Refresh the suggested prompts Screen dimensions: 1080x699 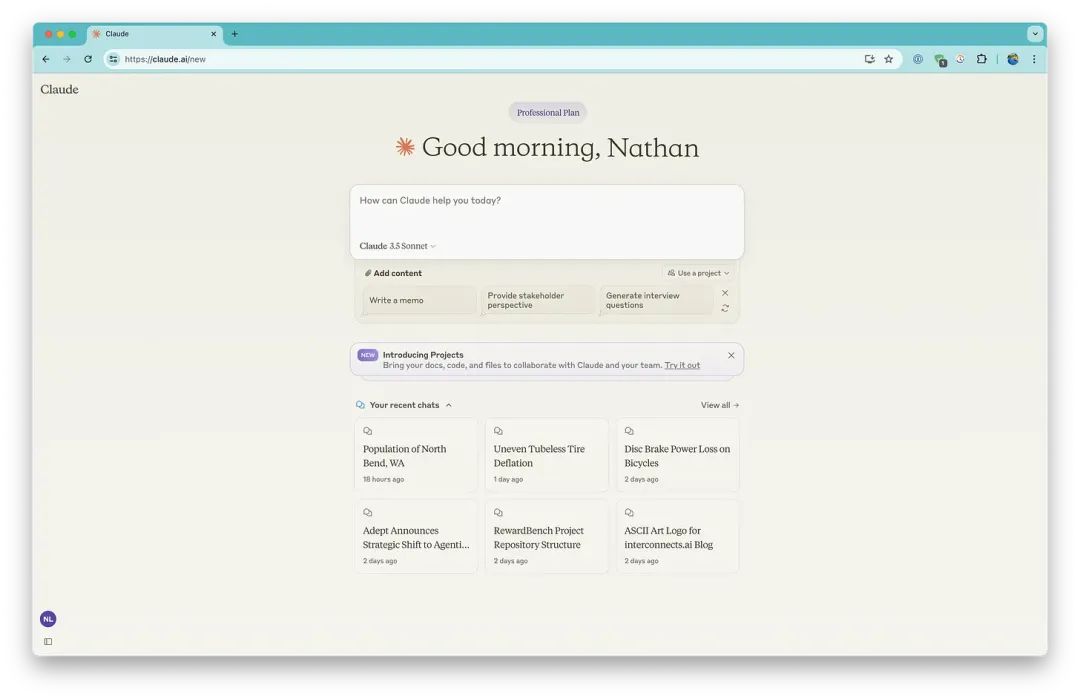pyautogui.click(x=725, y=308)
